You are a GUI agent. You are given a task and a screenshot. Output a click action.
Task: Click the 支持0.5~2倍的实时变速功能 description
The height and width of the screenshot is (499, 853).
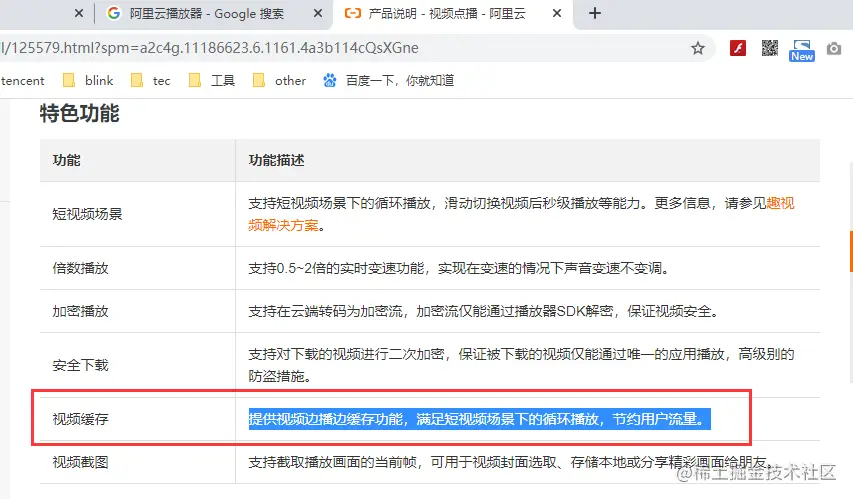pyautogui.click(x=460, y=268)
